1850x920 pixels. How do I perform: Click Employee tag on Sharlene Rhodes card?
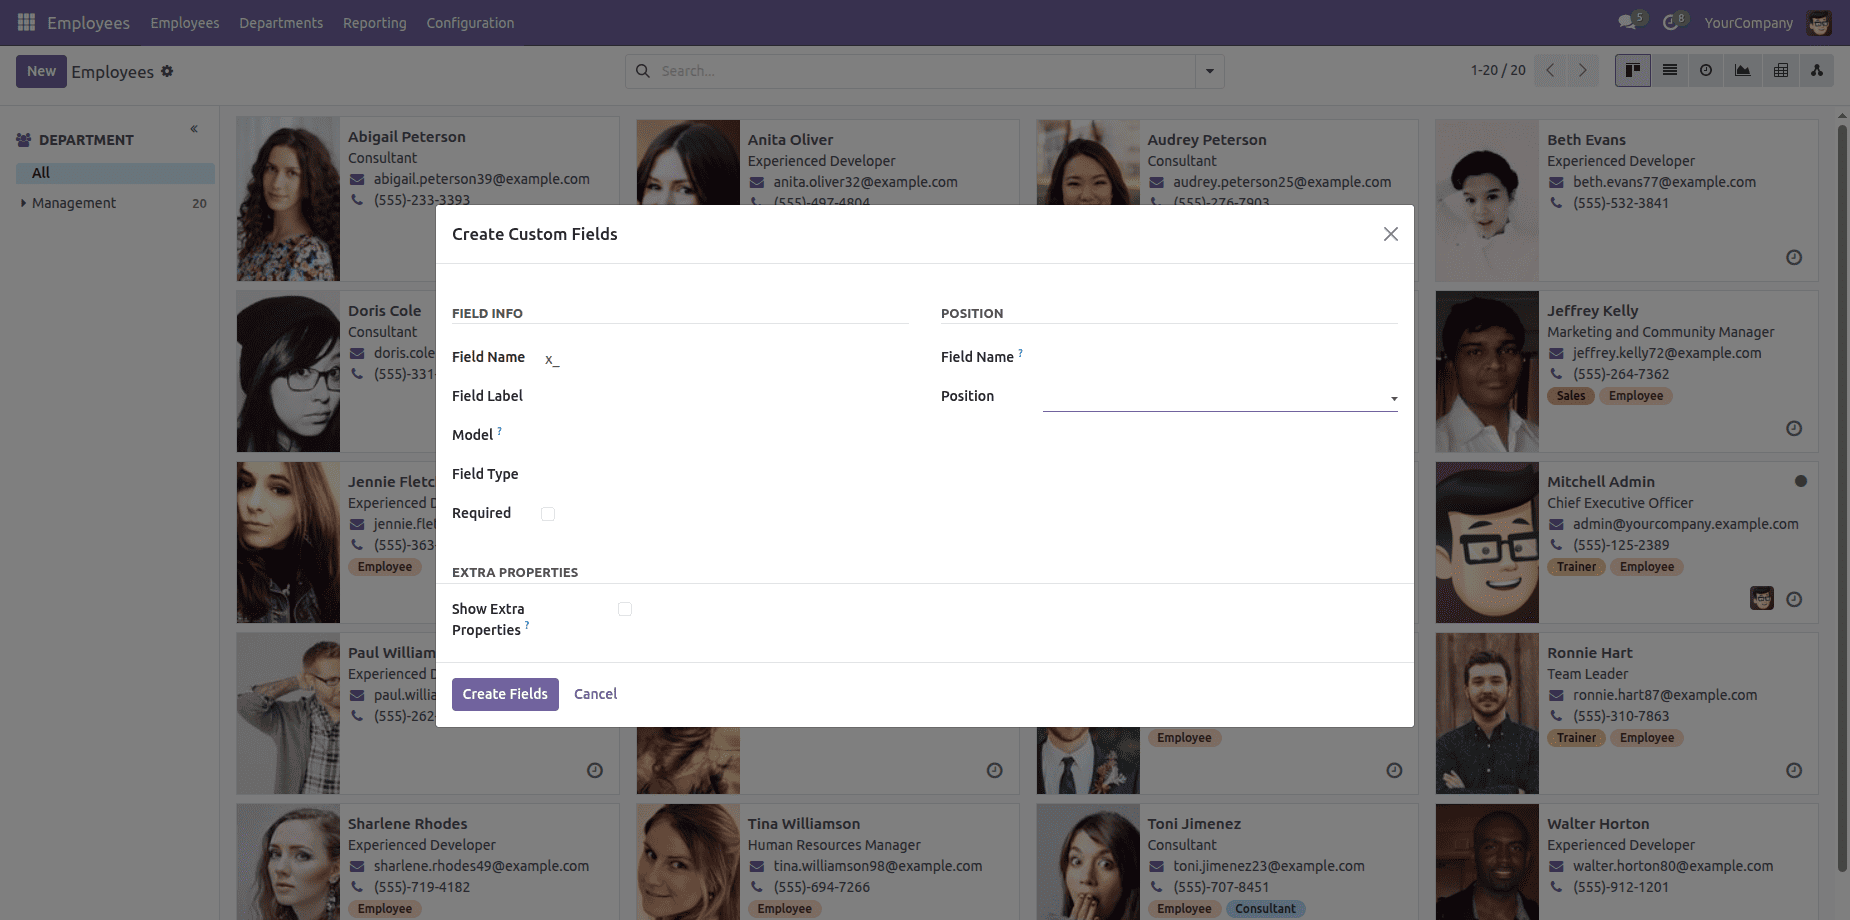coord(385,909)
